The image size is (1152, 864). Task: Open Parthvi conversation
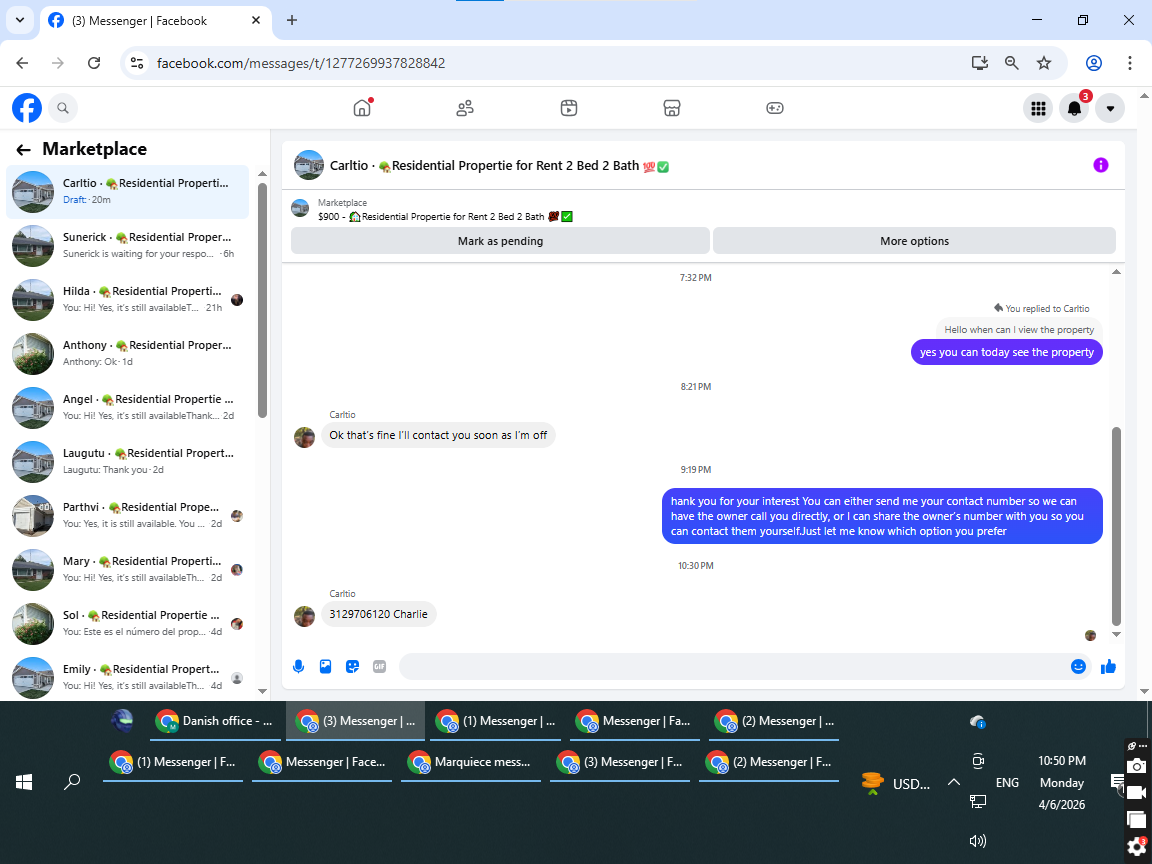click(x=128, y=516)
